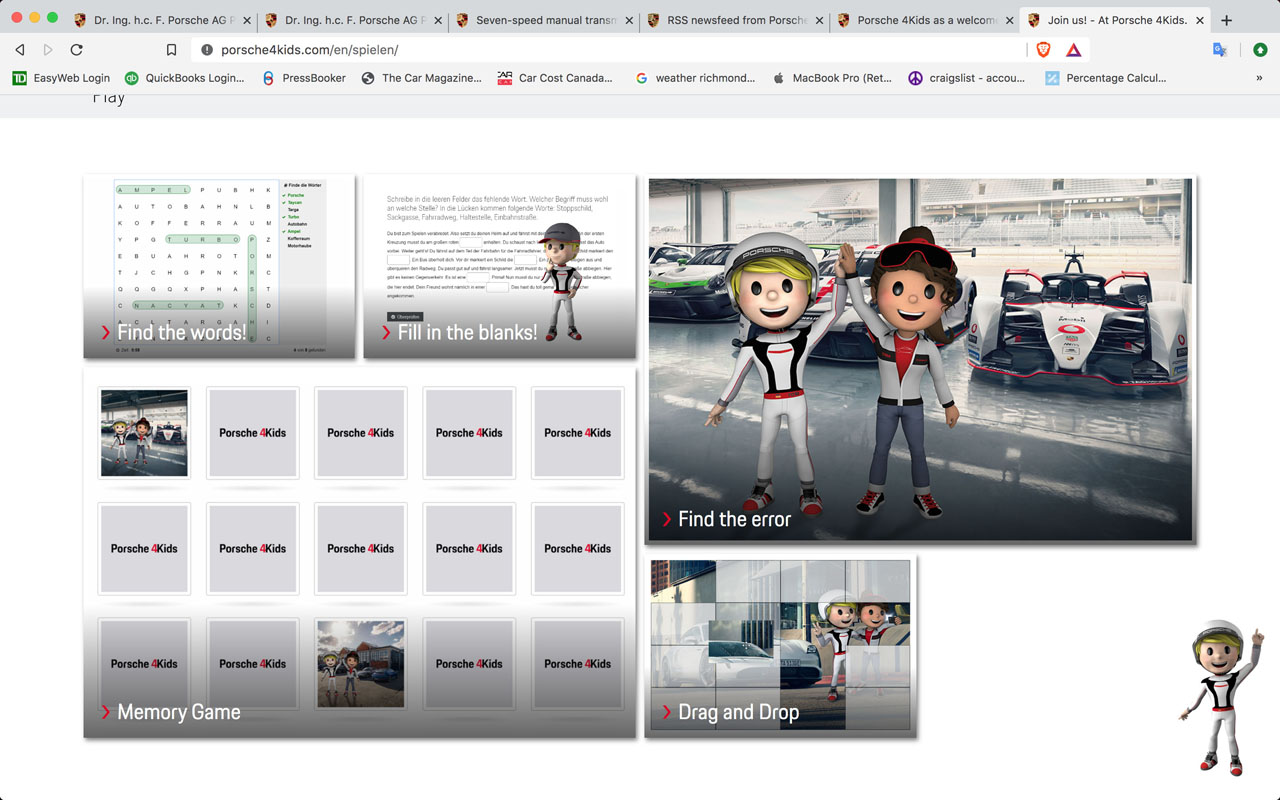1280x800 pixels.
Task: Open the Percentage Calculator bookmark
Action: 1106,78
